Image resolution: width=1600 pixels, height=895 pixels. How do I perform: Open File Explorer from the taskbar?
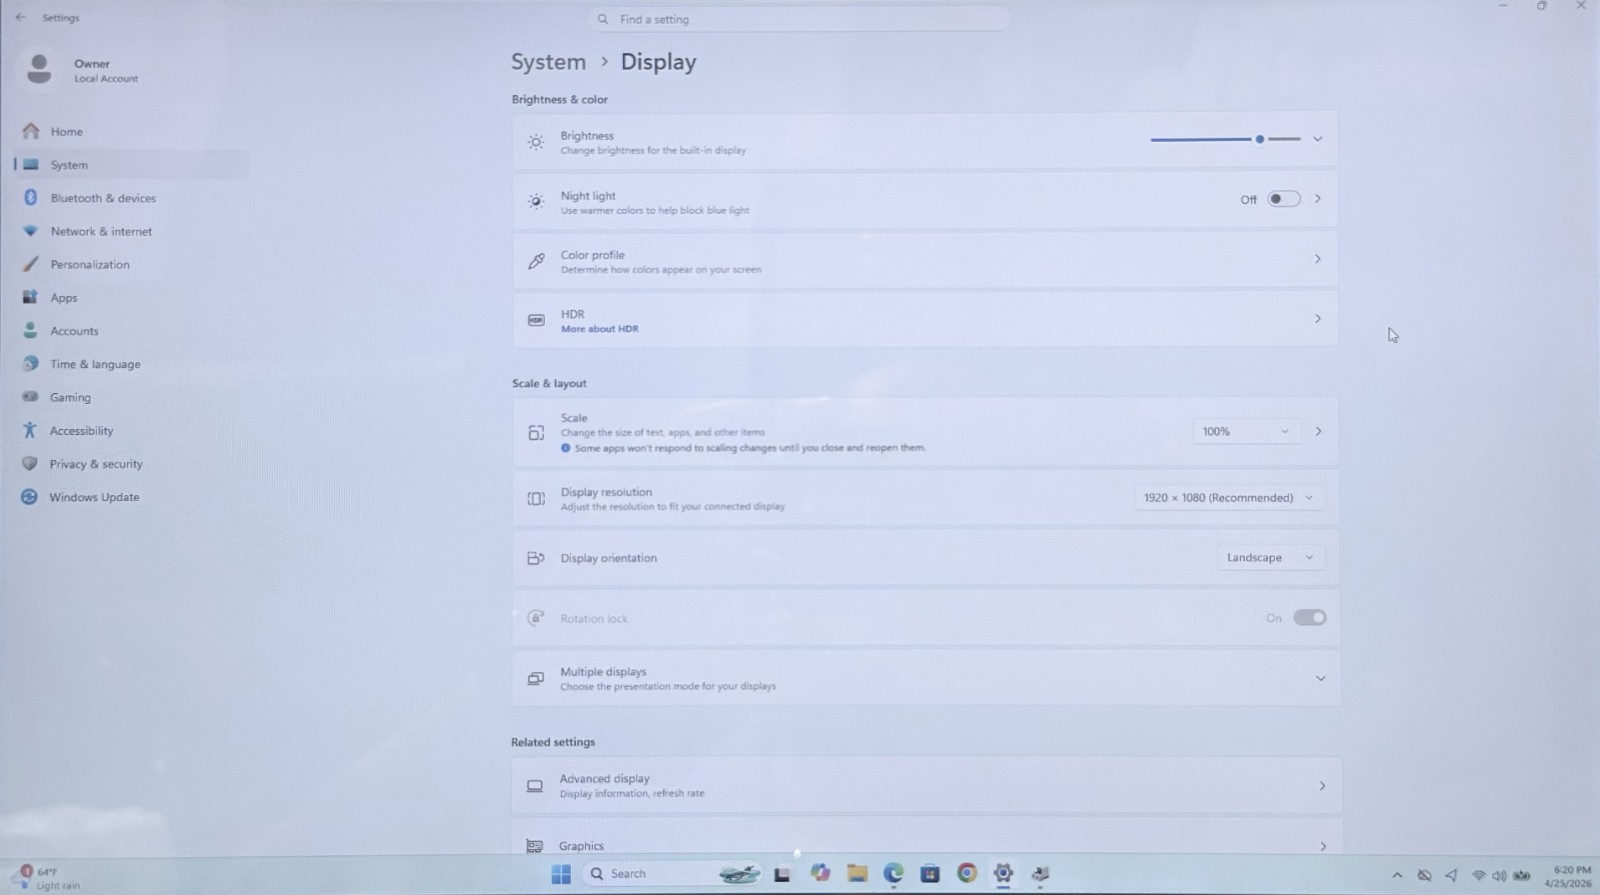coord(857,873)
